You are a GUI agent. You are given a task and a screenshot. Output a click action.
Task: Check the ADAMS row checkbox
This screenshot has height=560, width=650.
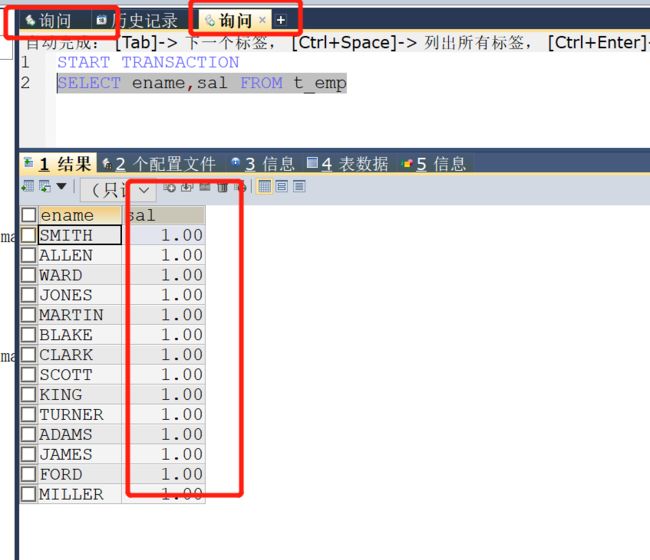pos(29,434)
